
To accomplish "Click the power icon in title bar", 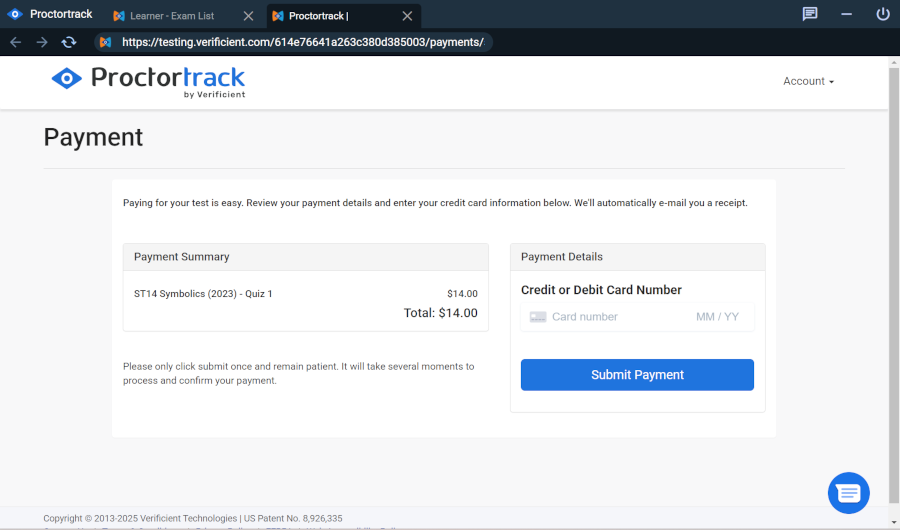I will pyautogui.click(x=883, y=14).
